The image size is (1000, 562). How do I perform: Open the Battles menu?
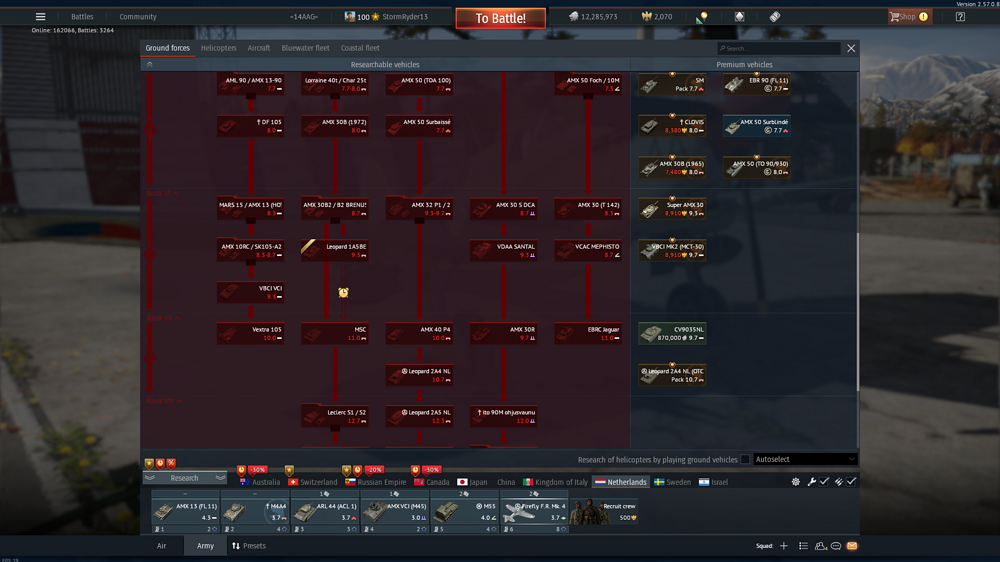click(x=82, y=17)
